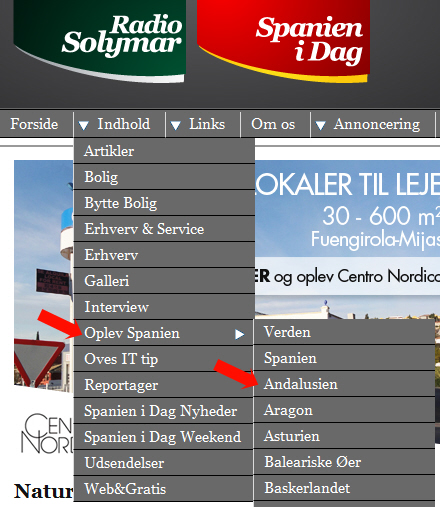Select Galleri in the dropdown

(x=164, y=281)
